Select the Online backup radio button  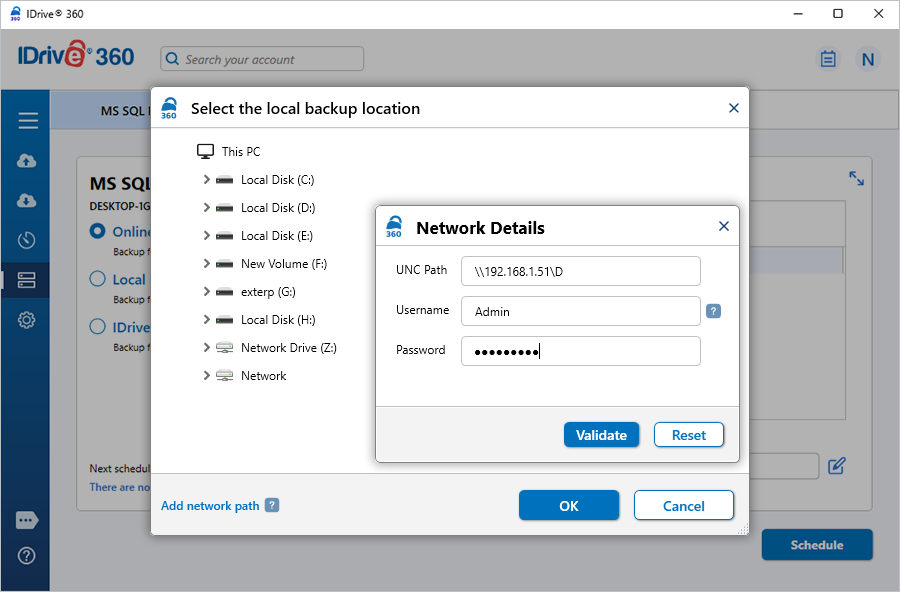pos(98,231)
